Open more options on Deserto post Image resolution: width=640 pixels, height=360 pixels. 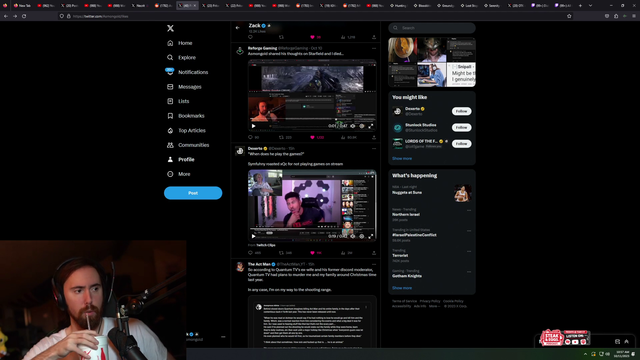(x=373, y=149)
